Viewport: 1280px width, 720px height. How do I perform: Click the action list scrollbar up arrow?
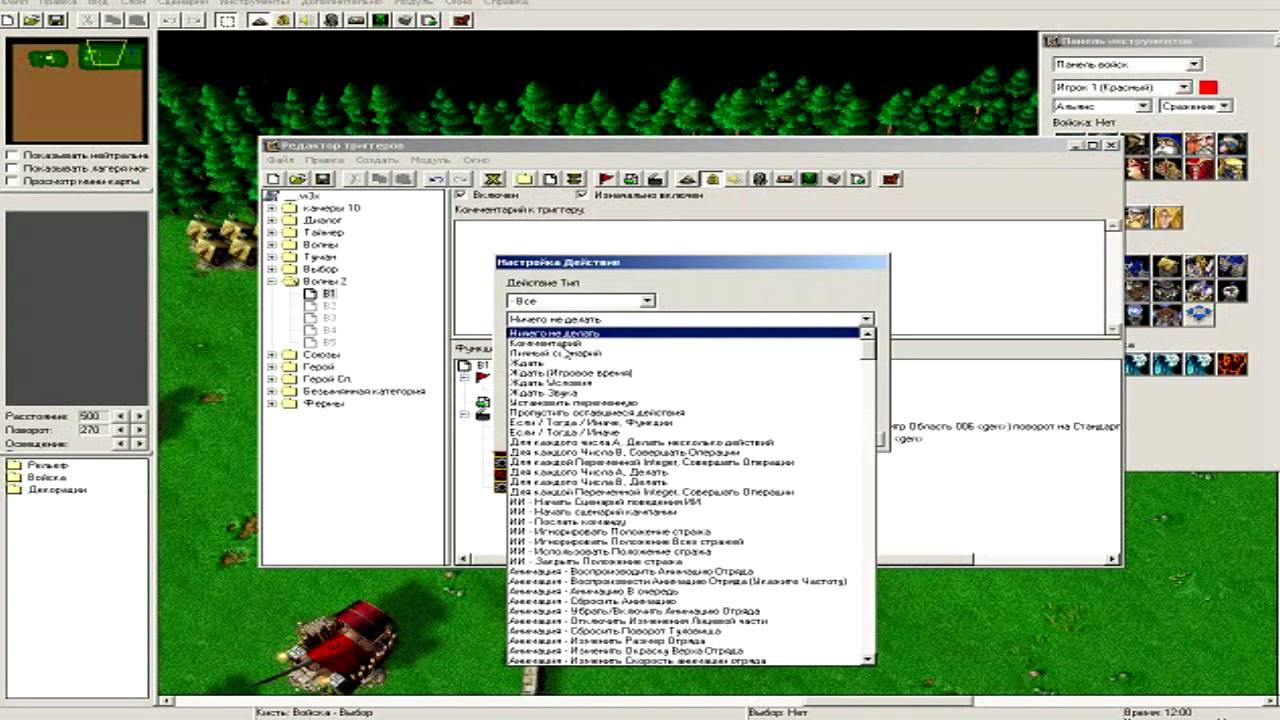[x=868, y=334]
